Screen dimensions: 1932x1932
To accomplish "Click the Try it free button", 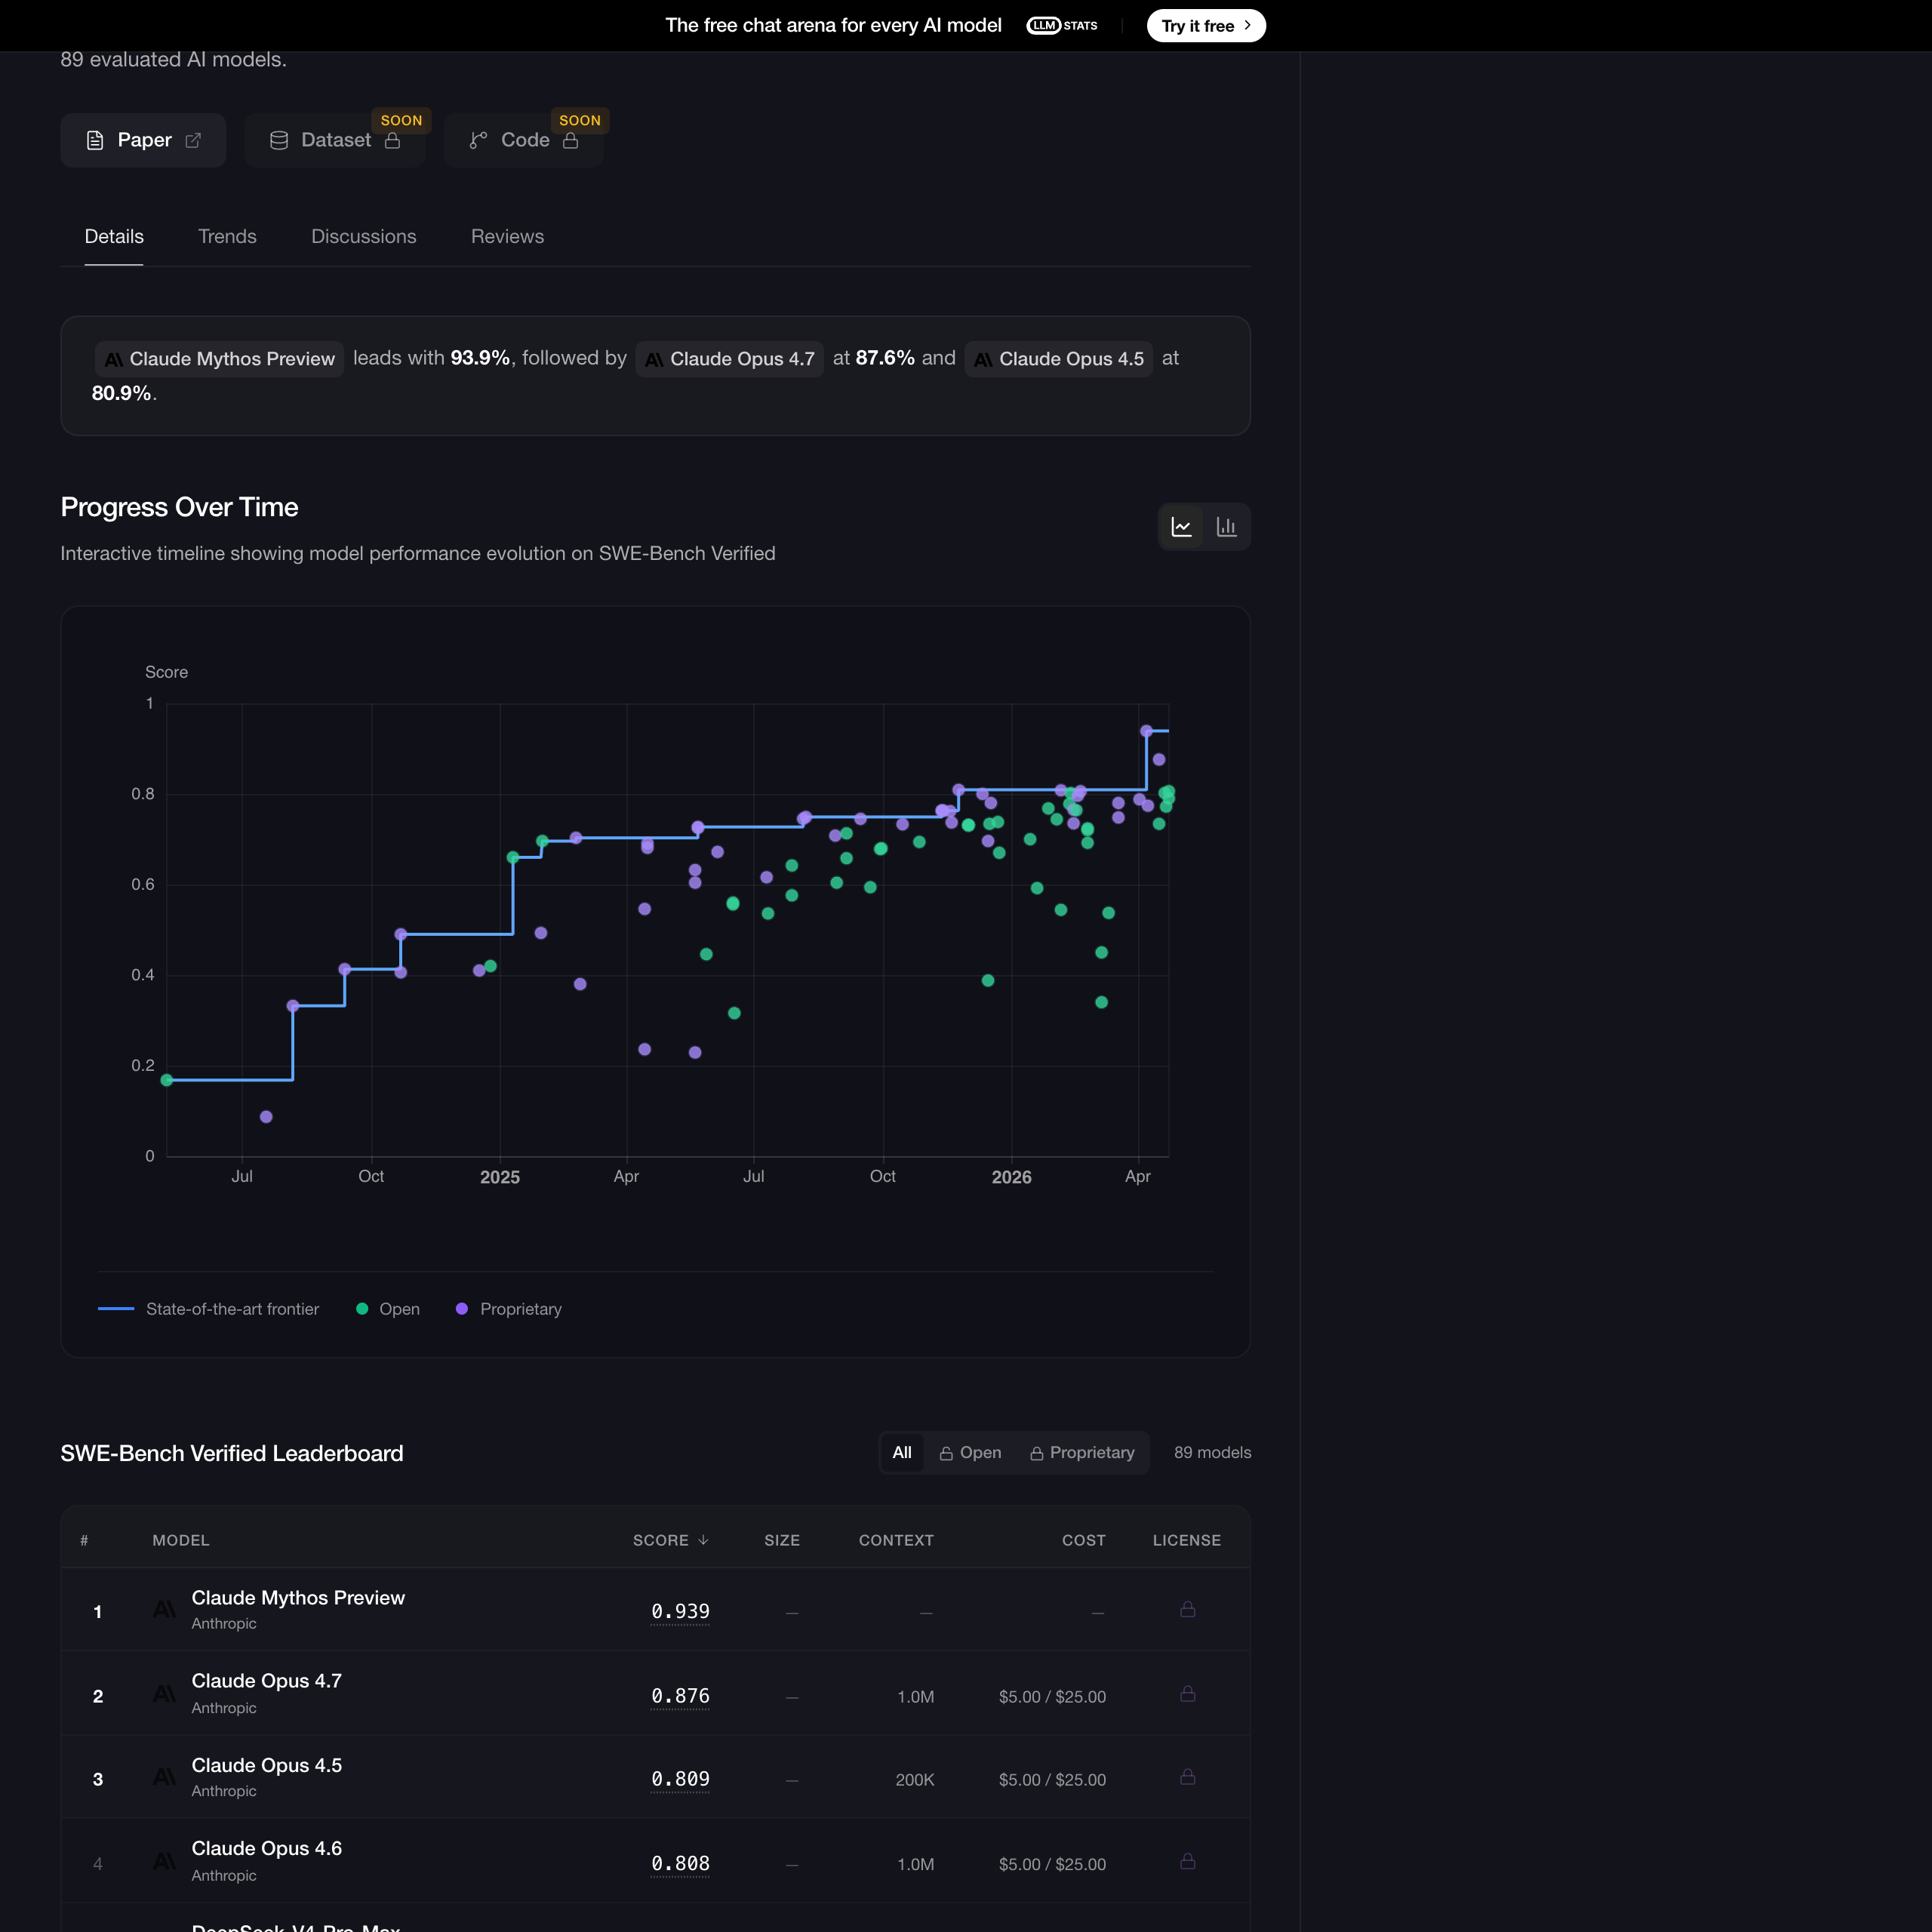I will [x=1206, y=26].
